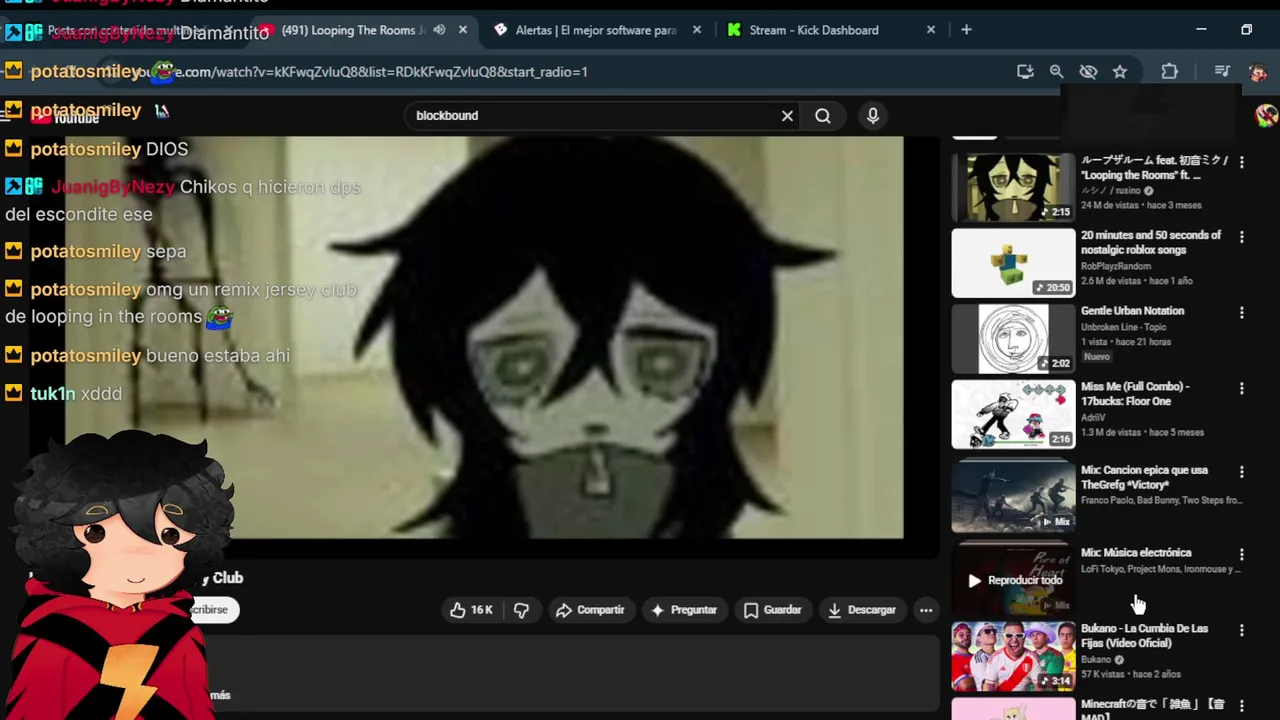This screenshot has width=1280, height=720.
Task: Open browser profile avatar in toolbar
Action: pos(1258,72)
